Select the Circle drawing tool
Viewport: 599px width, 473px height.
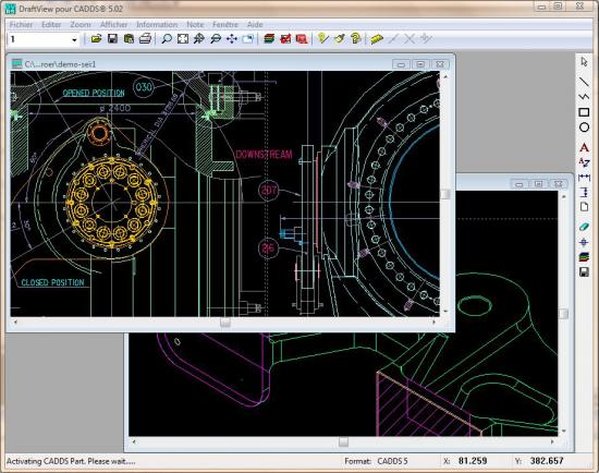584,127
